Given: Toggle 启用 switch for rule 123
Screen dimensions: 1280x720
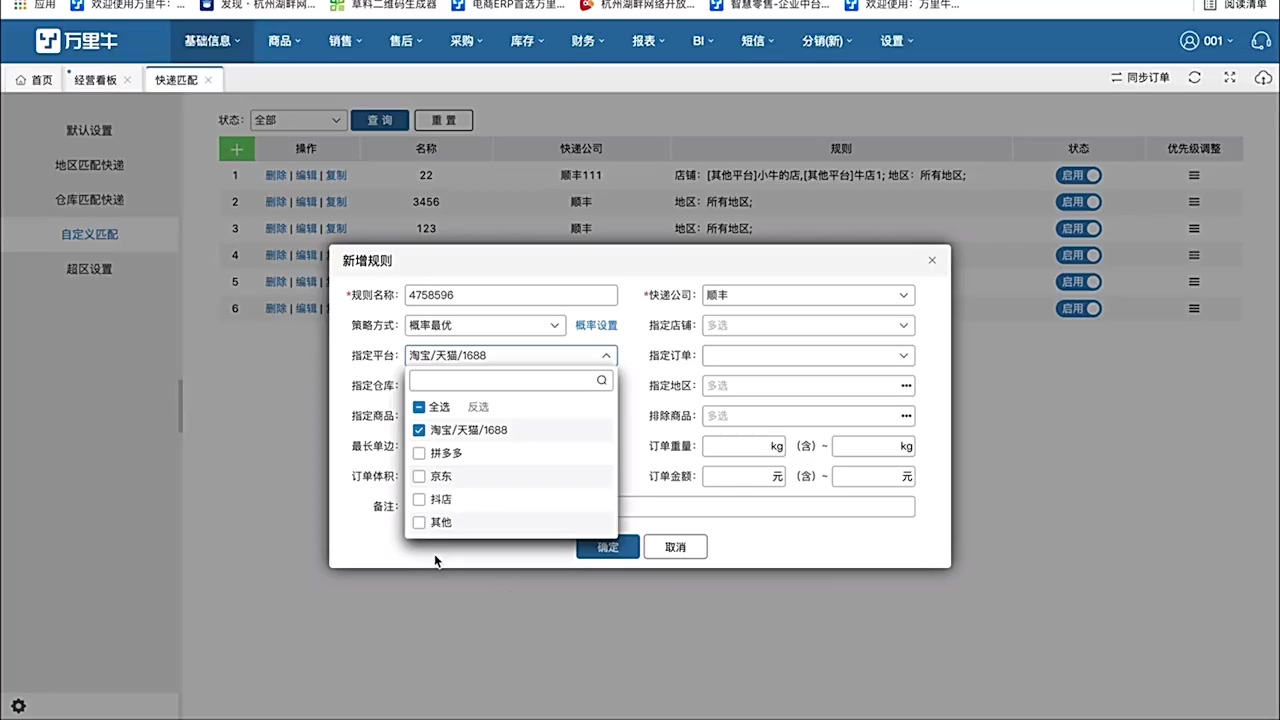Looking at the screenshot, I should (x=1079, y=228).
